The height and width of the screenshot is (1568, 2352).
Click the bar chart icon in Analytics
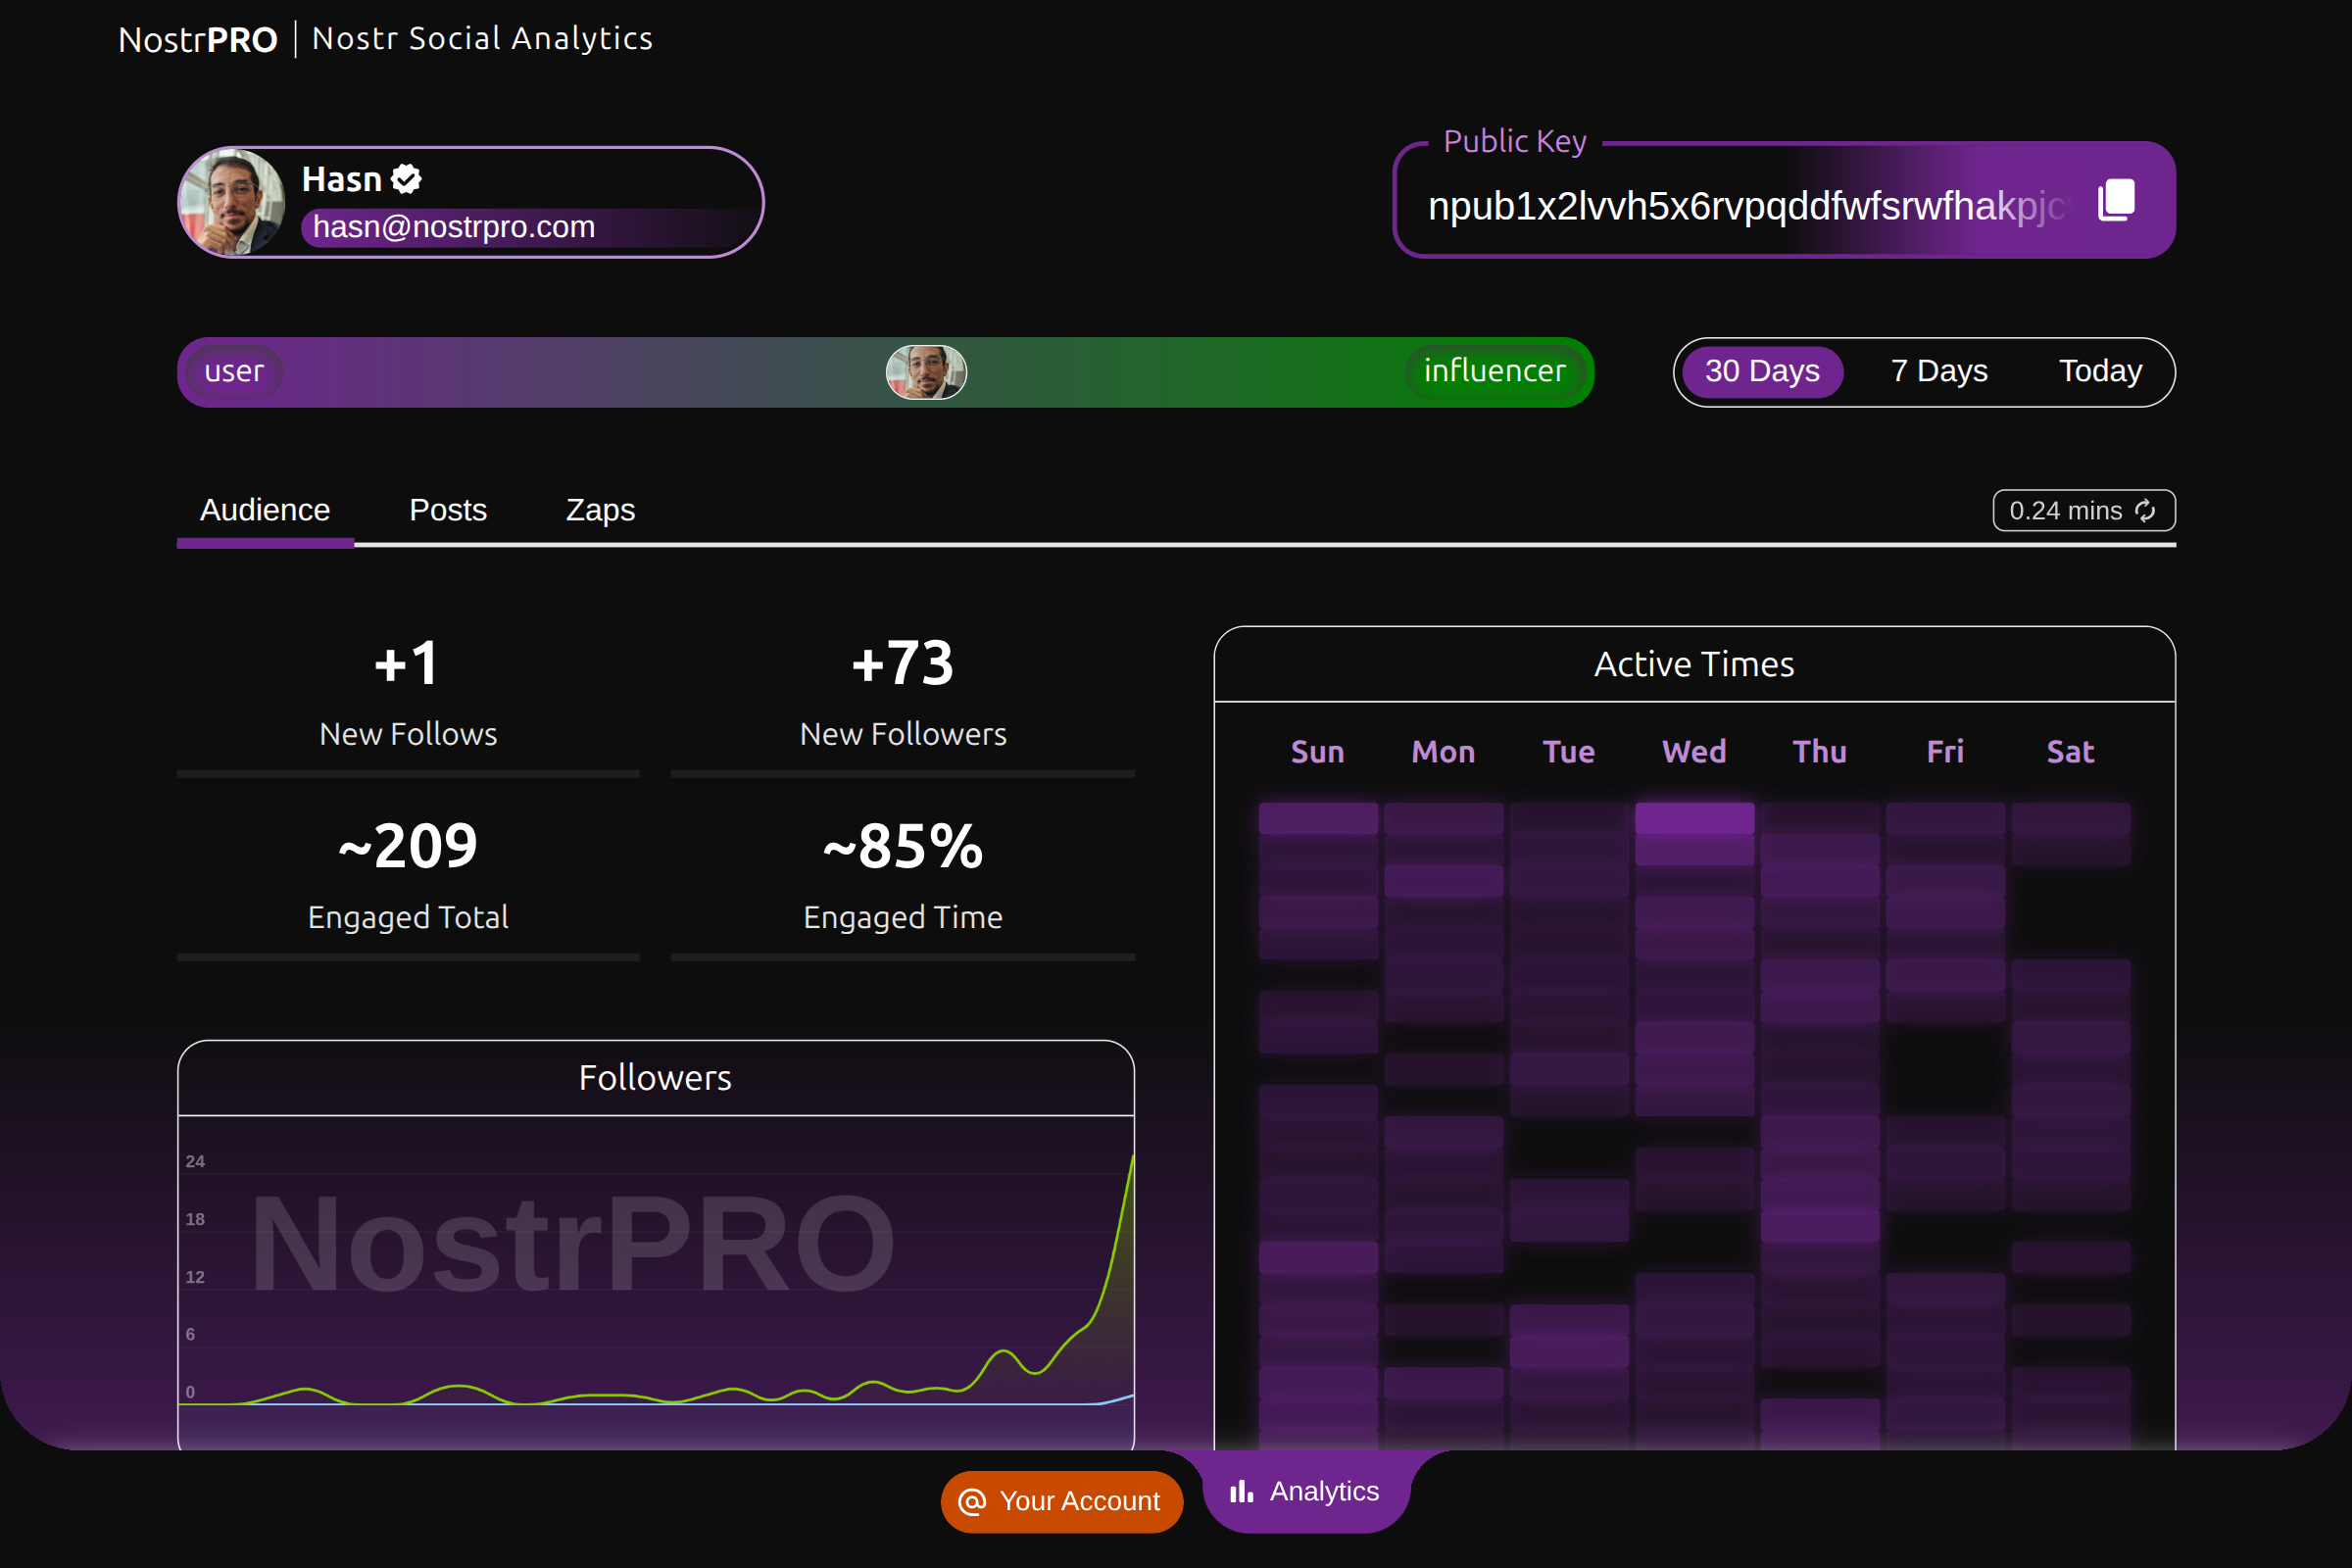pos(1241,1491)
